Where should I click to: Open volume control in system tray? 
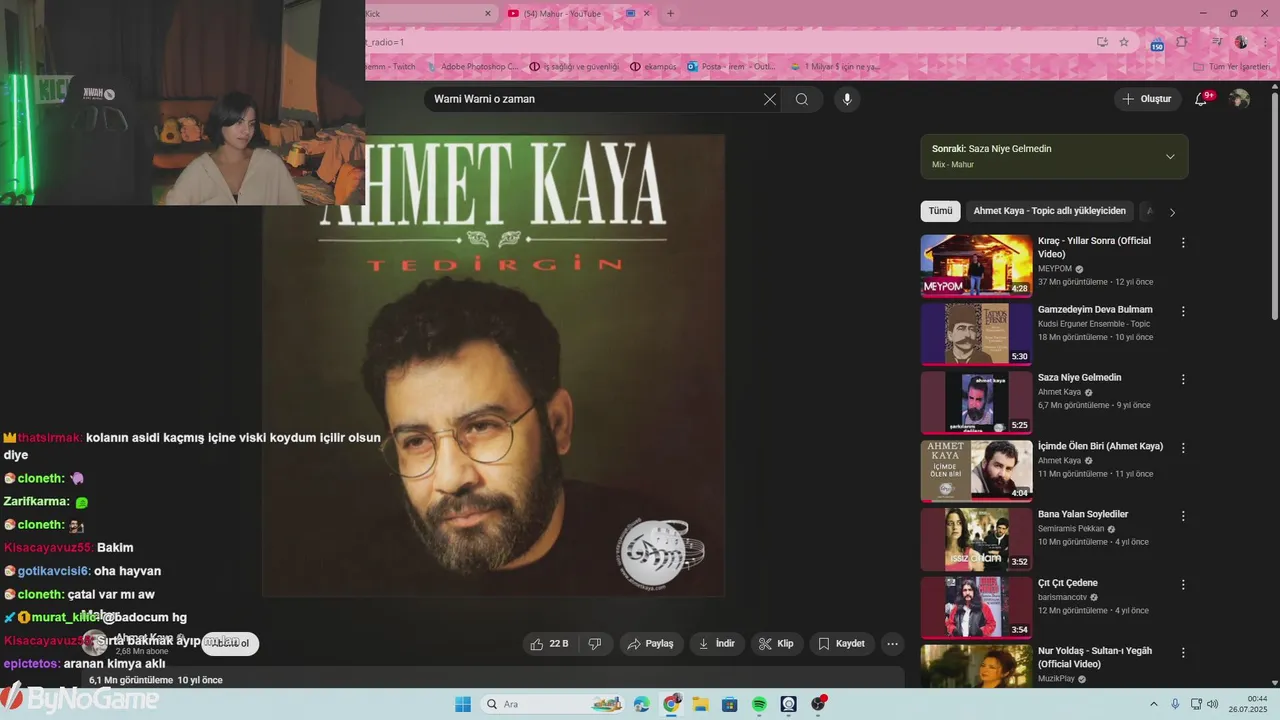[x=1212, y=704]
